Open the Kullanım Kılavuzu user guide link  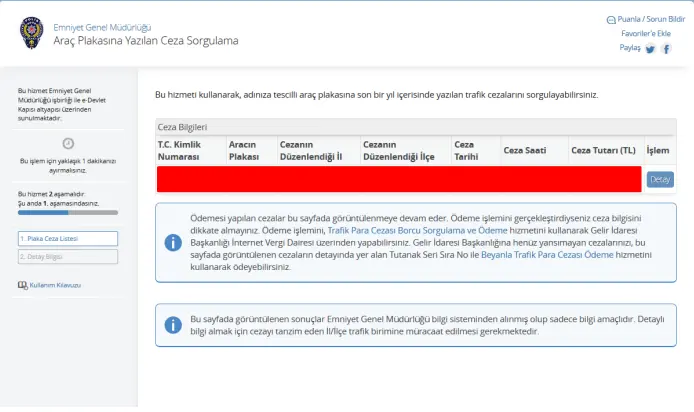coord(55,285)
